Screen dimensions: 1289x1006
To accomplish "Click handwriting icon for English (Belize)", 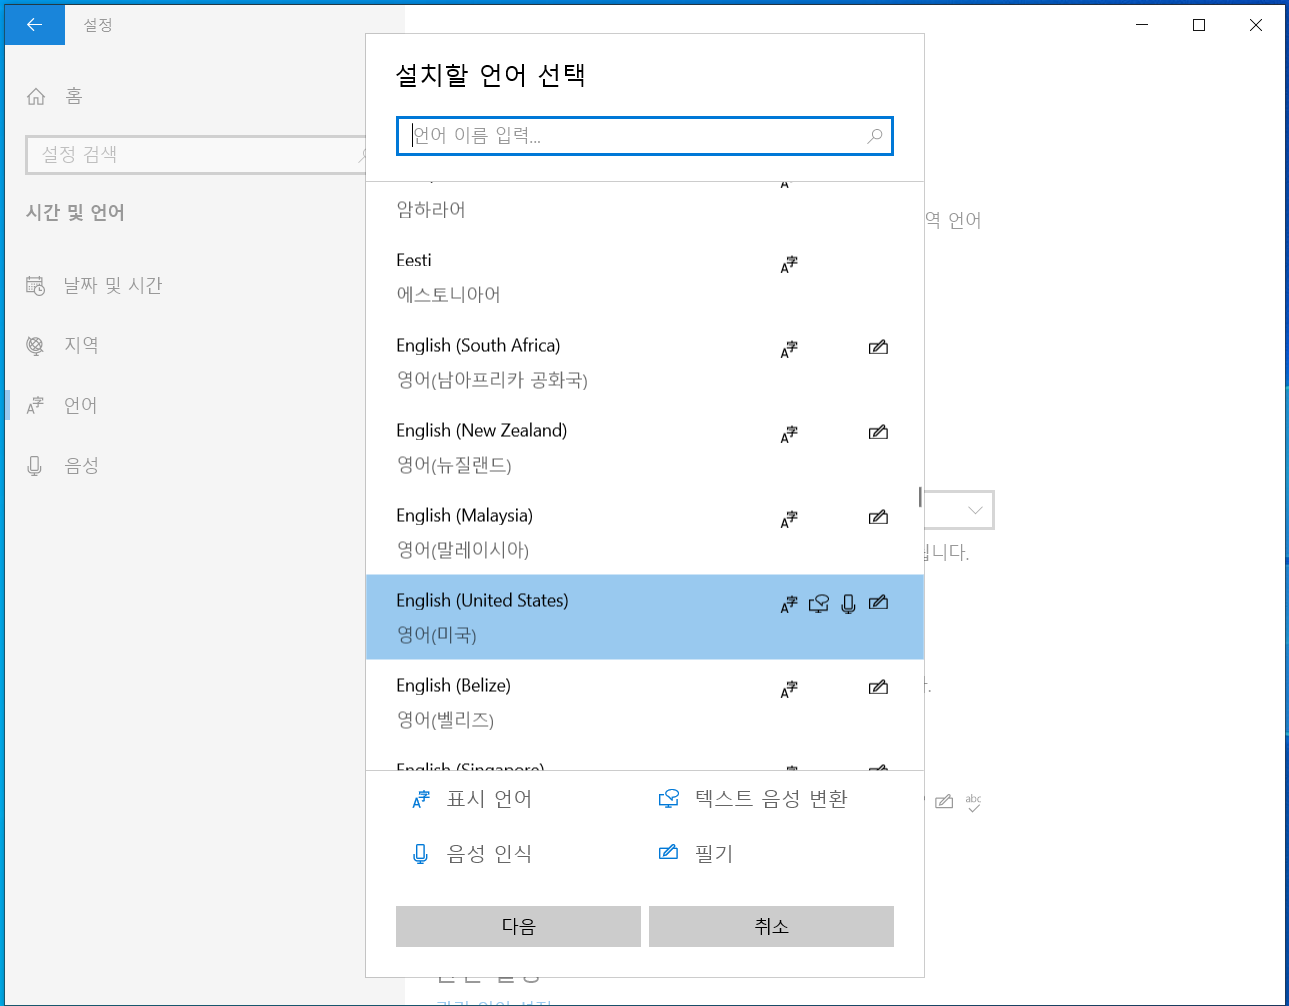I will tap(878, 688).
